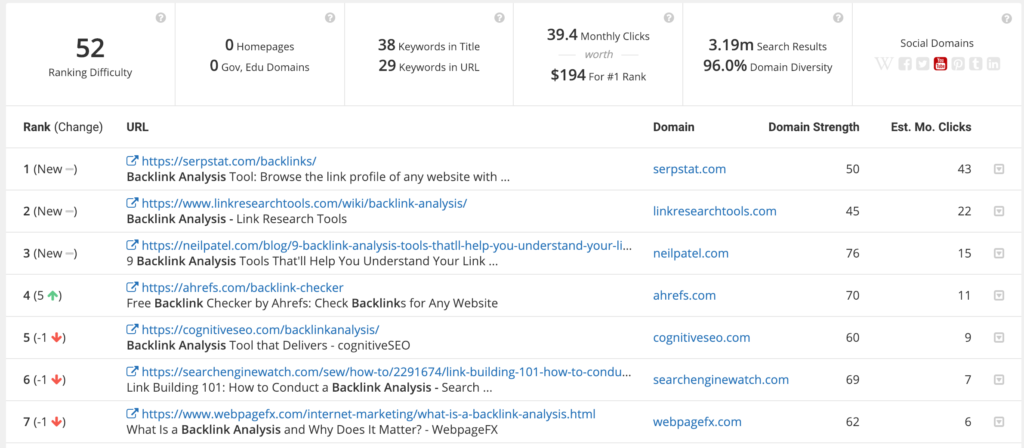Click help icon in Monthly Clicks card
Viewport: 1024px width, 448px height.
[x=669, y=18]
